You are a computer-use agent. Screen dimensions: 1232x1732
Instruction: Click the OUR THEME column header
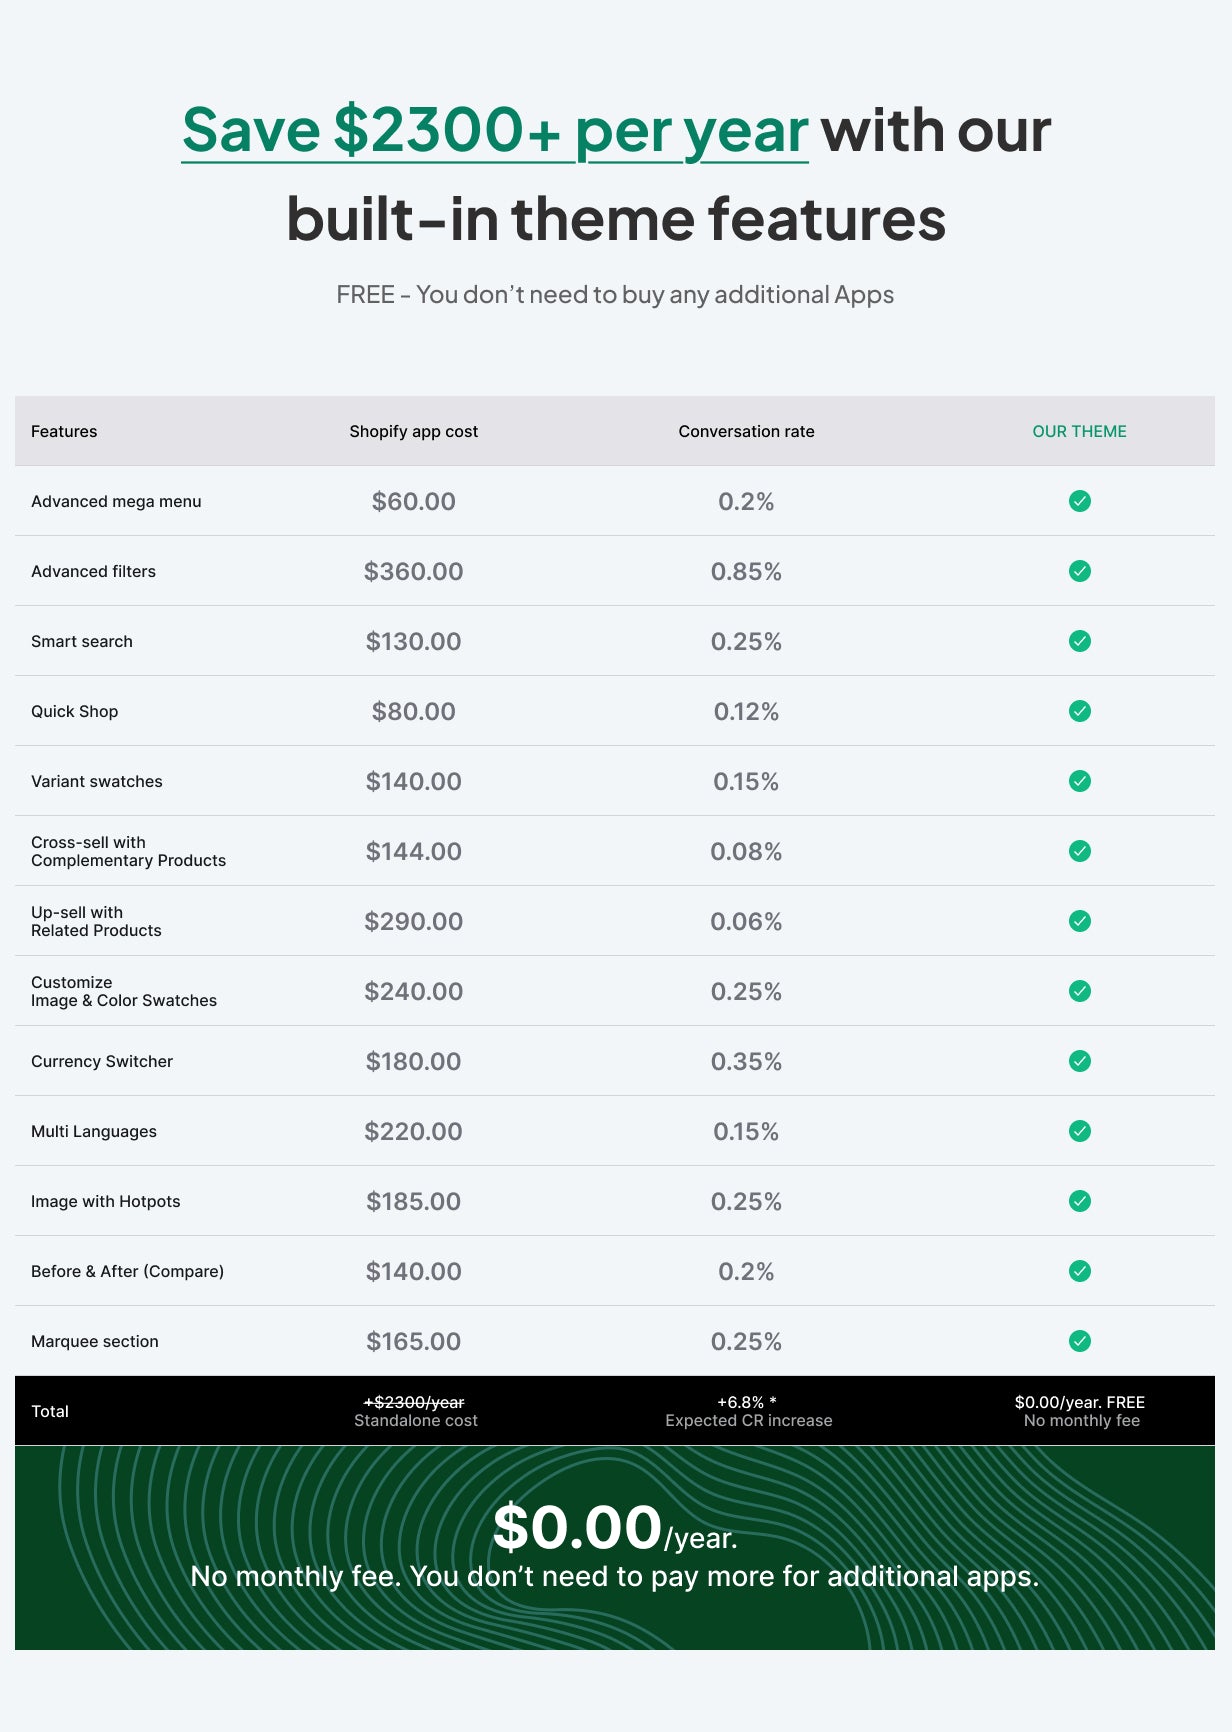click(1079, 431)
